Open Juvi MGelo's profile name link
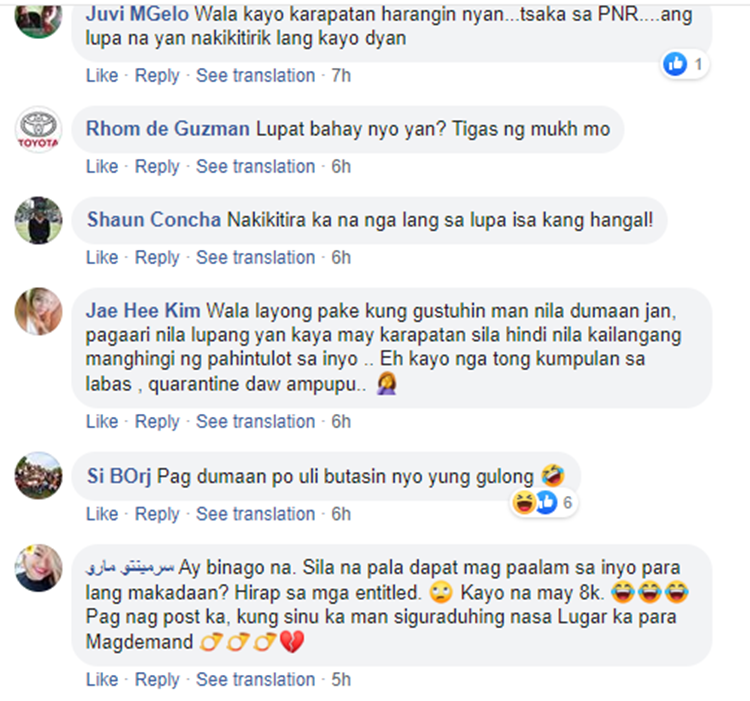The width and height of the screenshot is (750, 701). [137, 14]
